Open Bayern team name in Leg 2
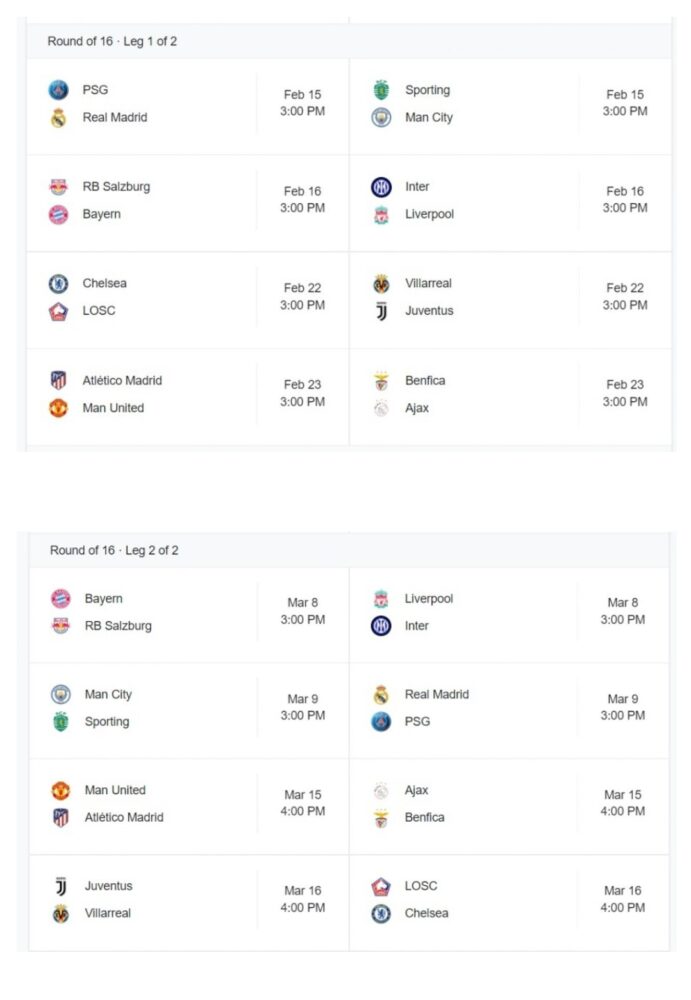The width and height of the screenshot is (691, 1000). [x=103, y=599]
